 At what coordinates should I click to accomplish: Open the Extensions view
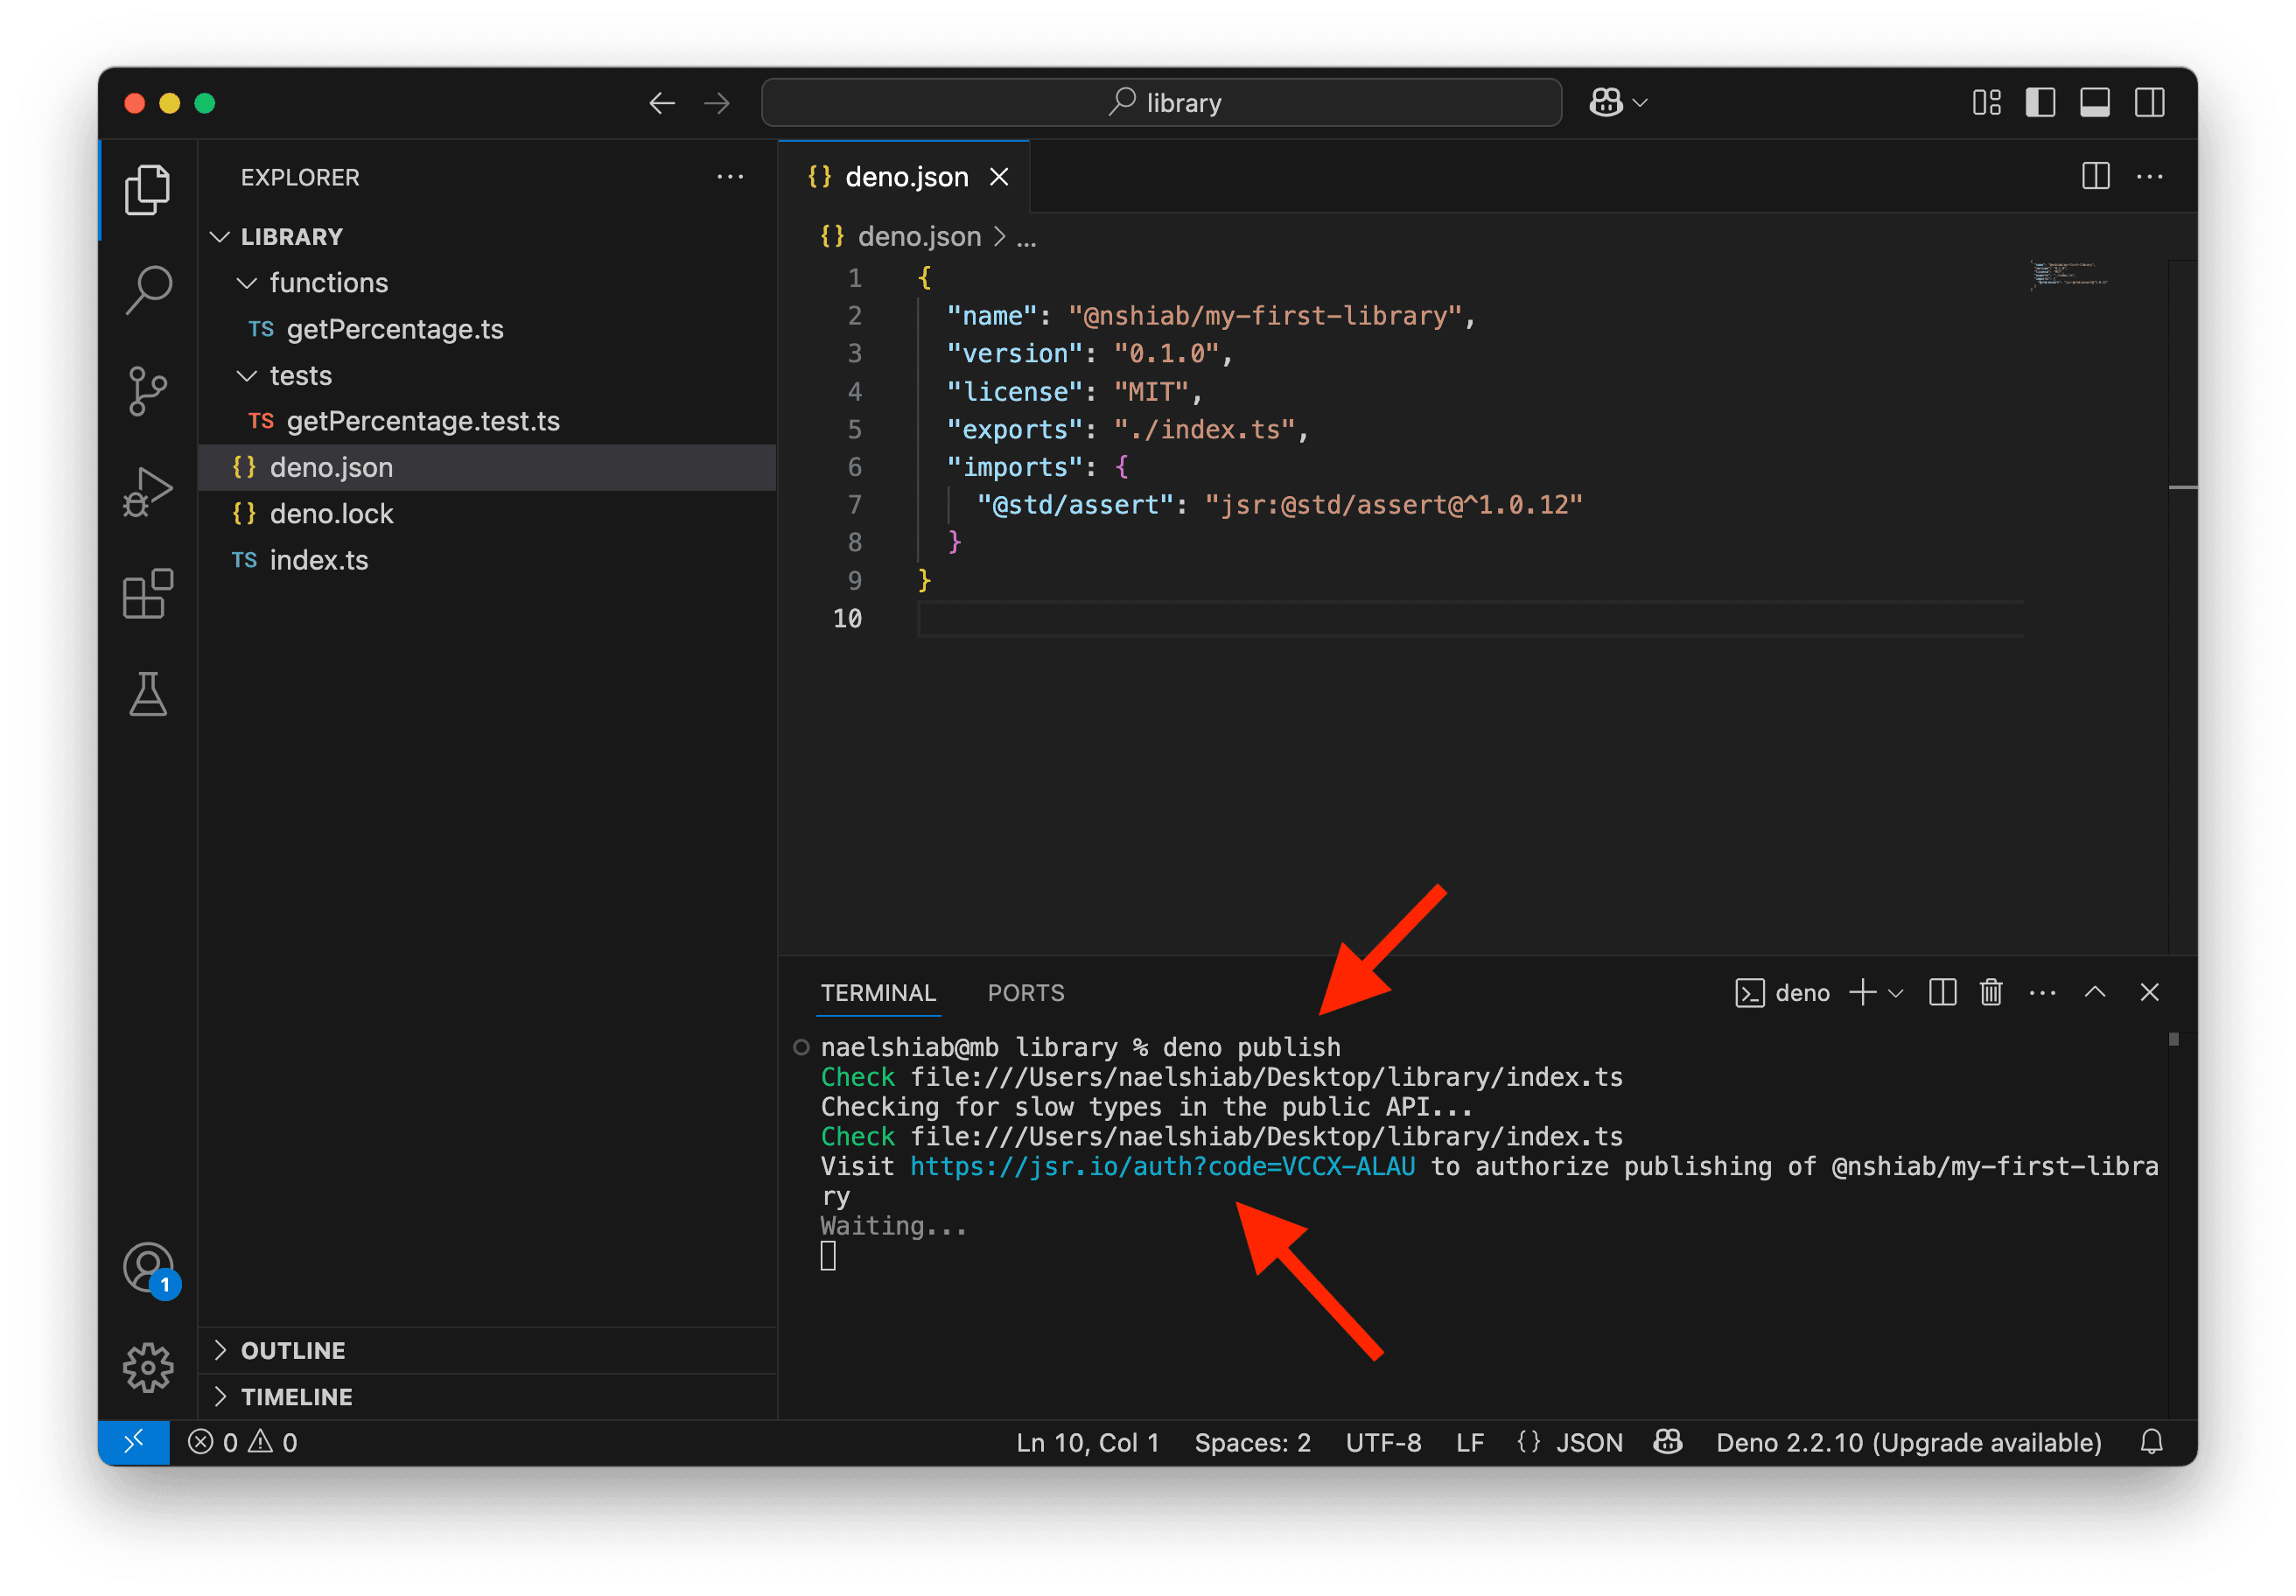[x=148, y=594]
